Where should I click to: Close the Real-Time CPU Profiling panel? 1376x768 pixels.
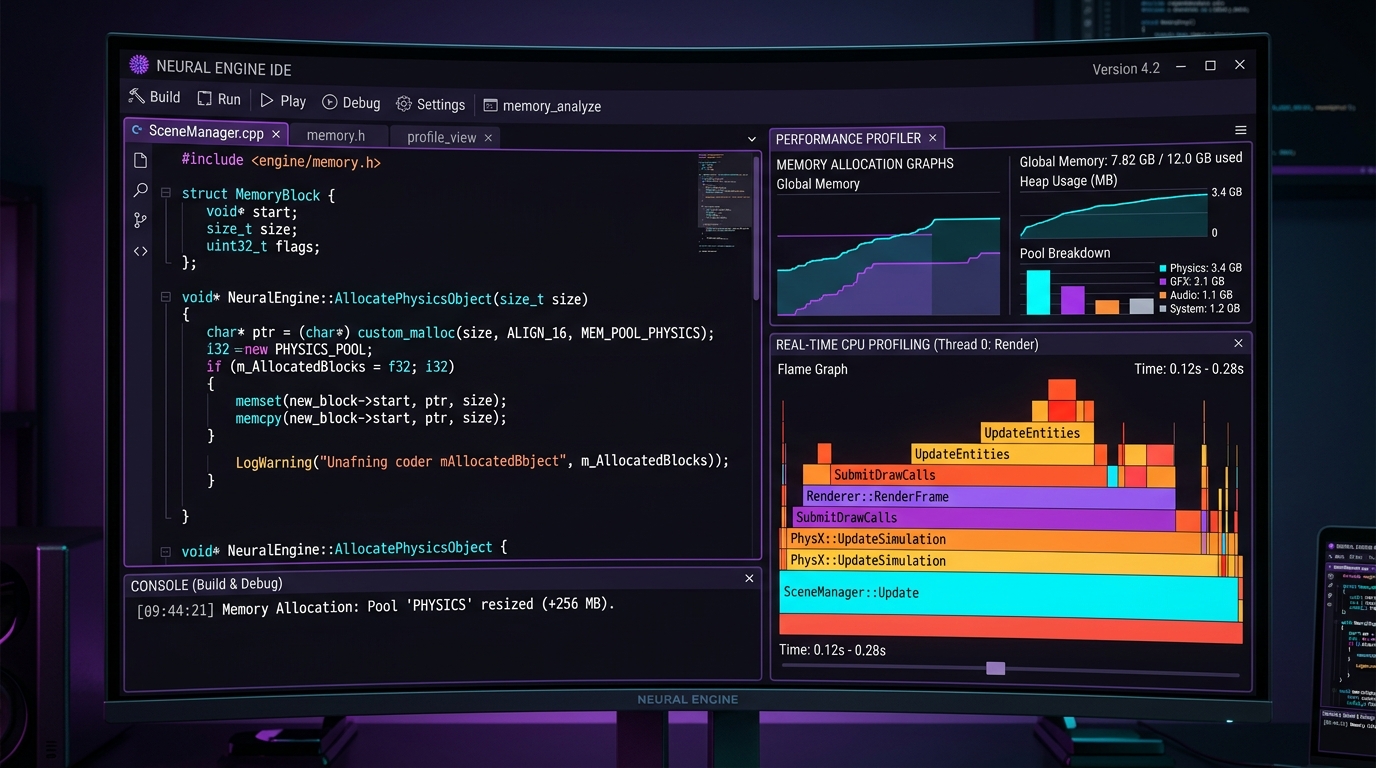coord(1238,343)
